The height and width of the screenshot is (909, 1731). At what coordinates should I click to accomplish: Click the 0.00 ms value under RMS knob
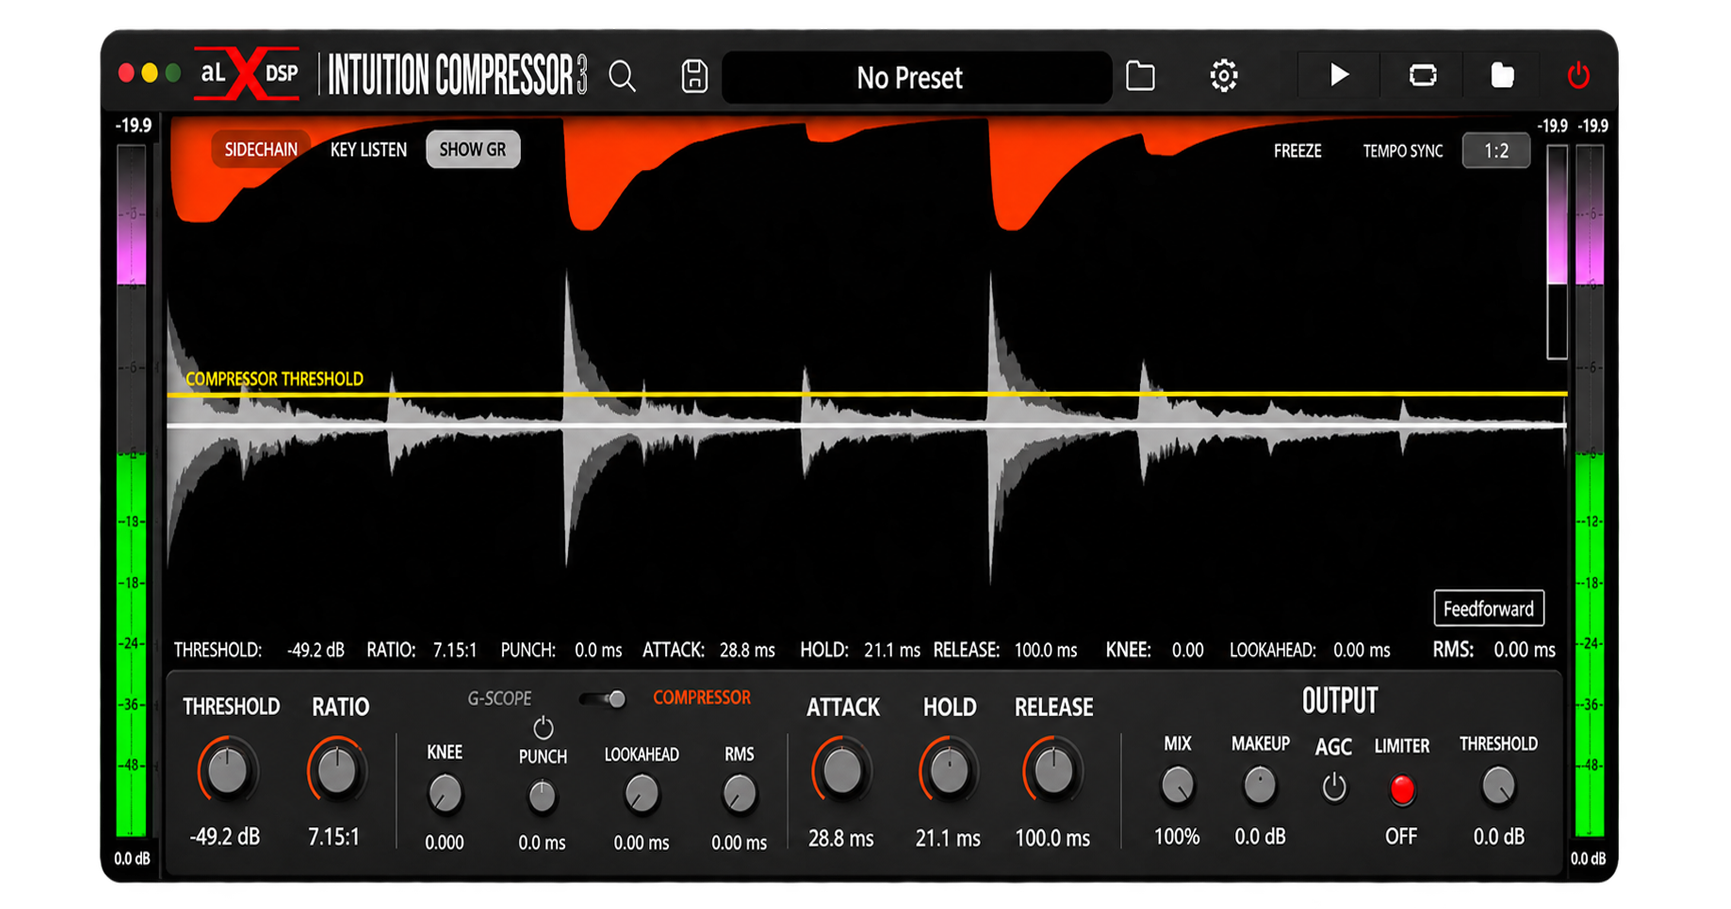click(x=739, y=843)
